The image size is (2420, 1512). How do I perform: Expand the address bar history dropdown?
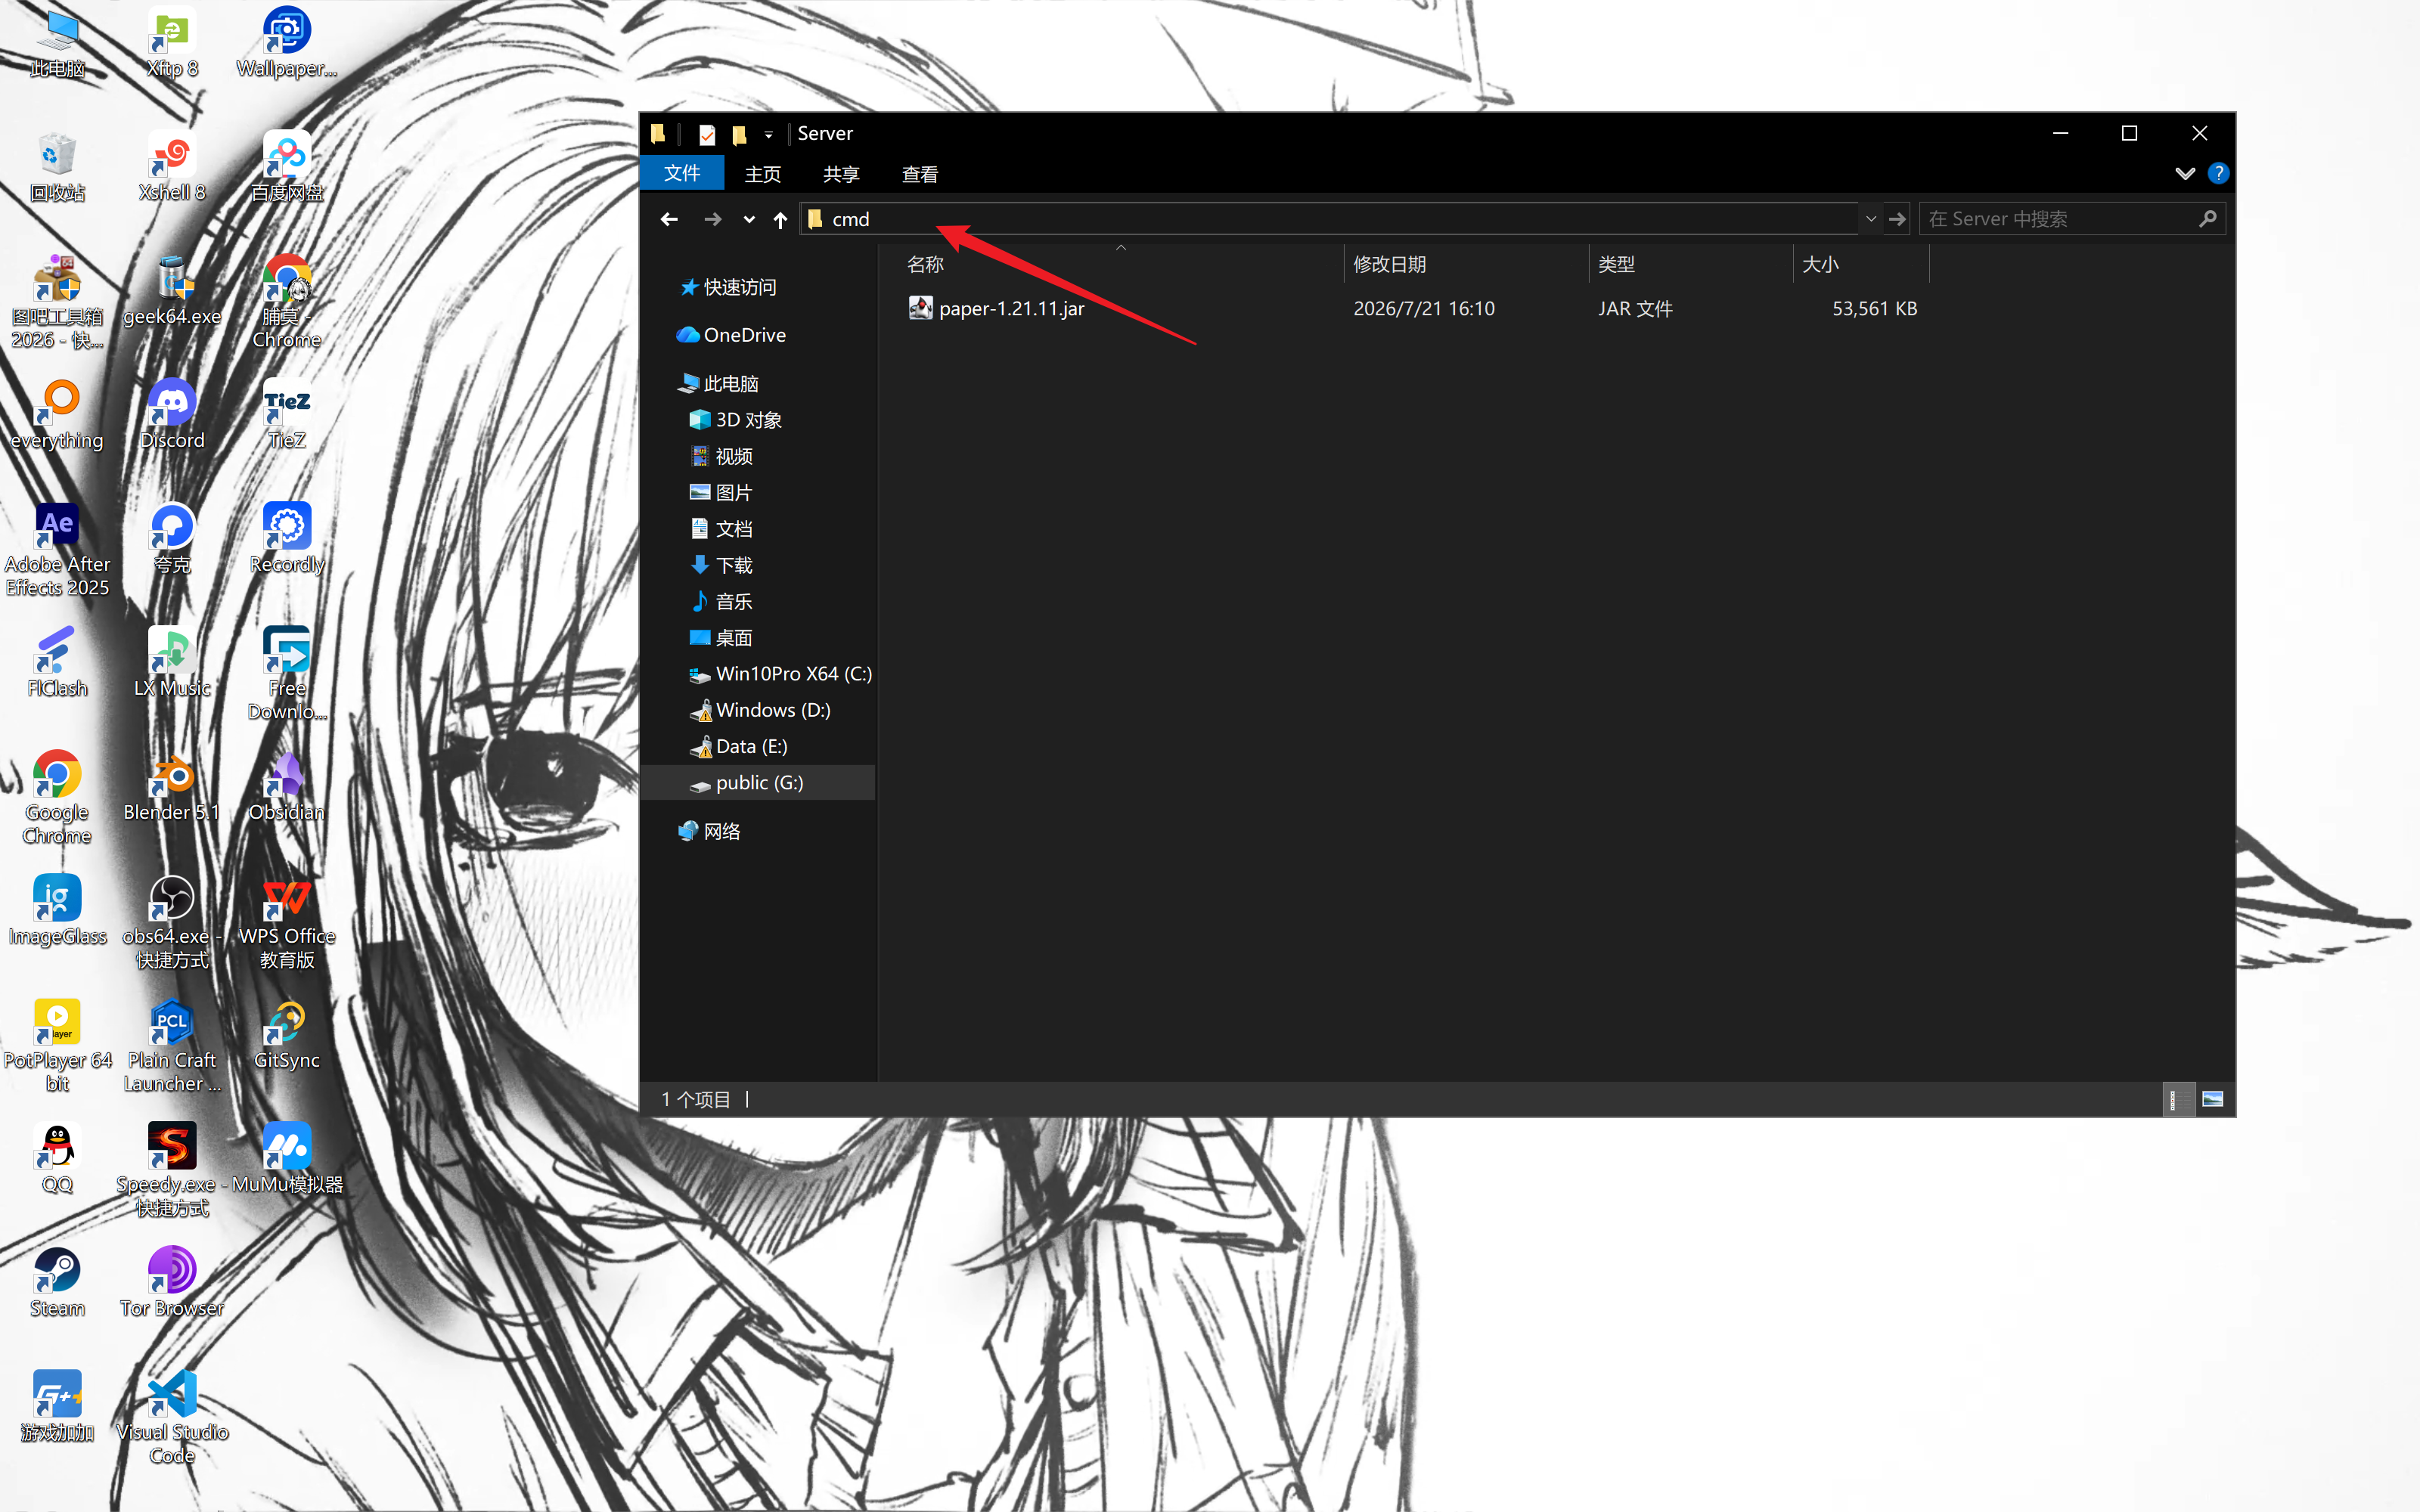(1870, 219)
